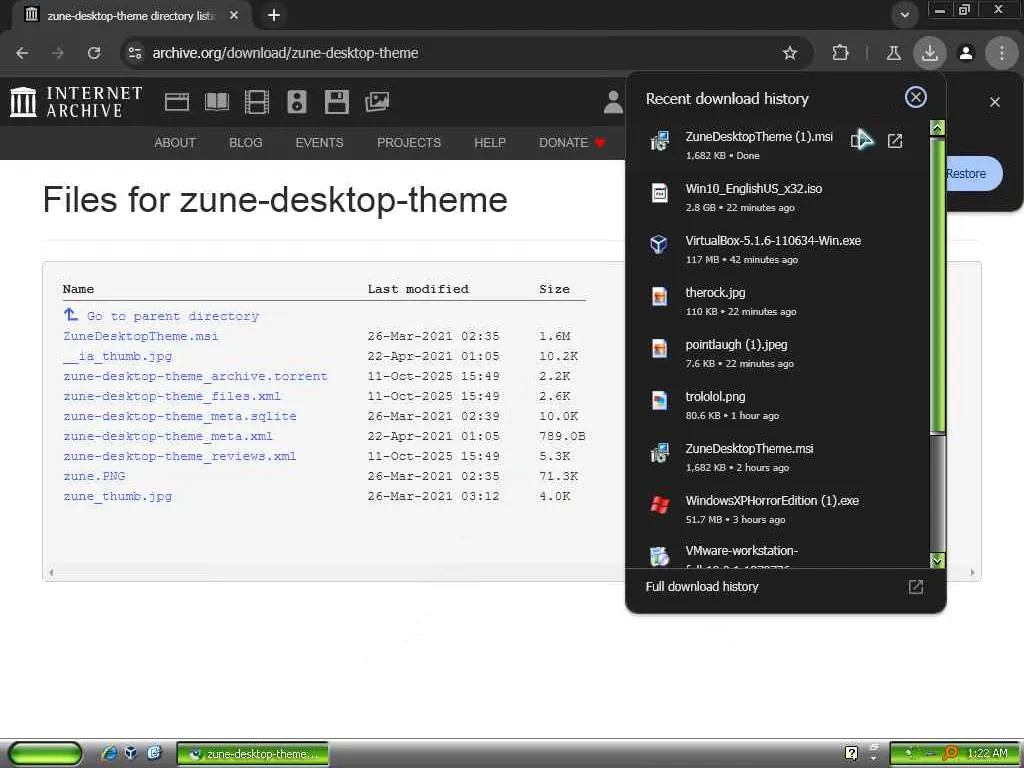Open a new browser tab

point(274,14)
